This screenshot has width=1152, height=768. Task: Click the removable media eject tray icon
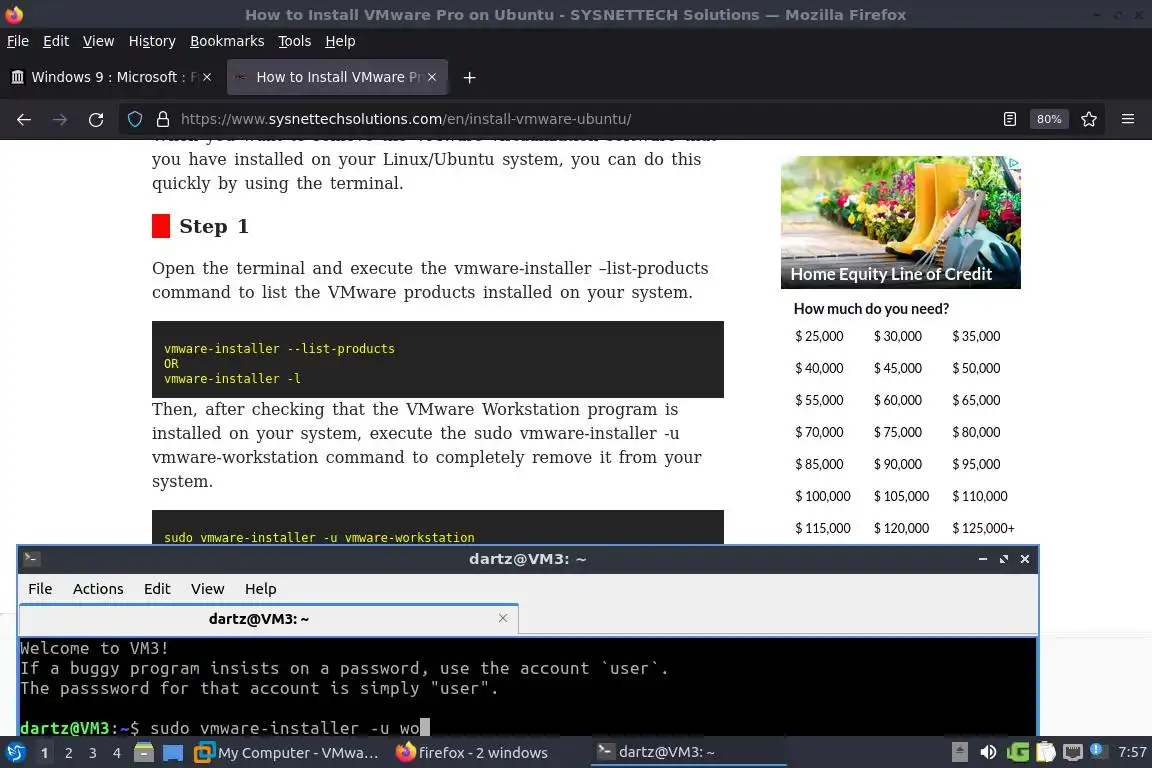960,752
